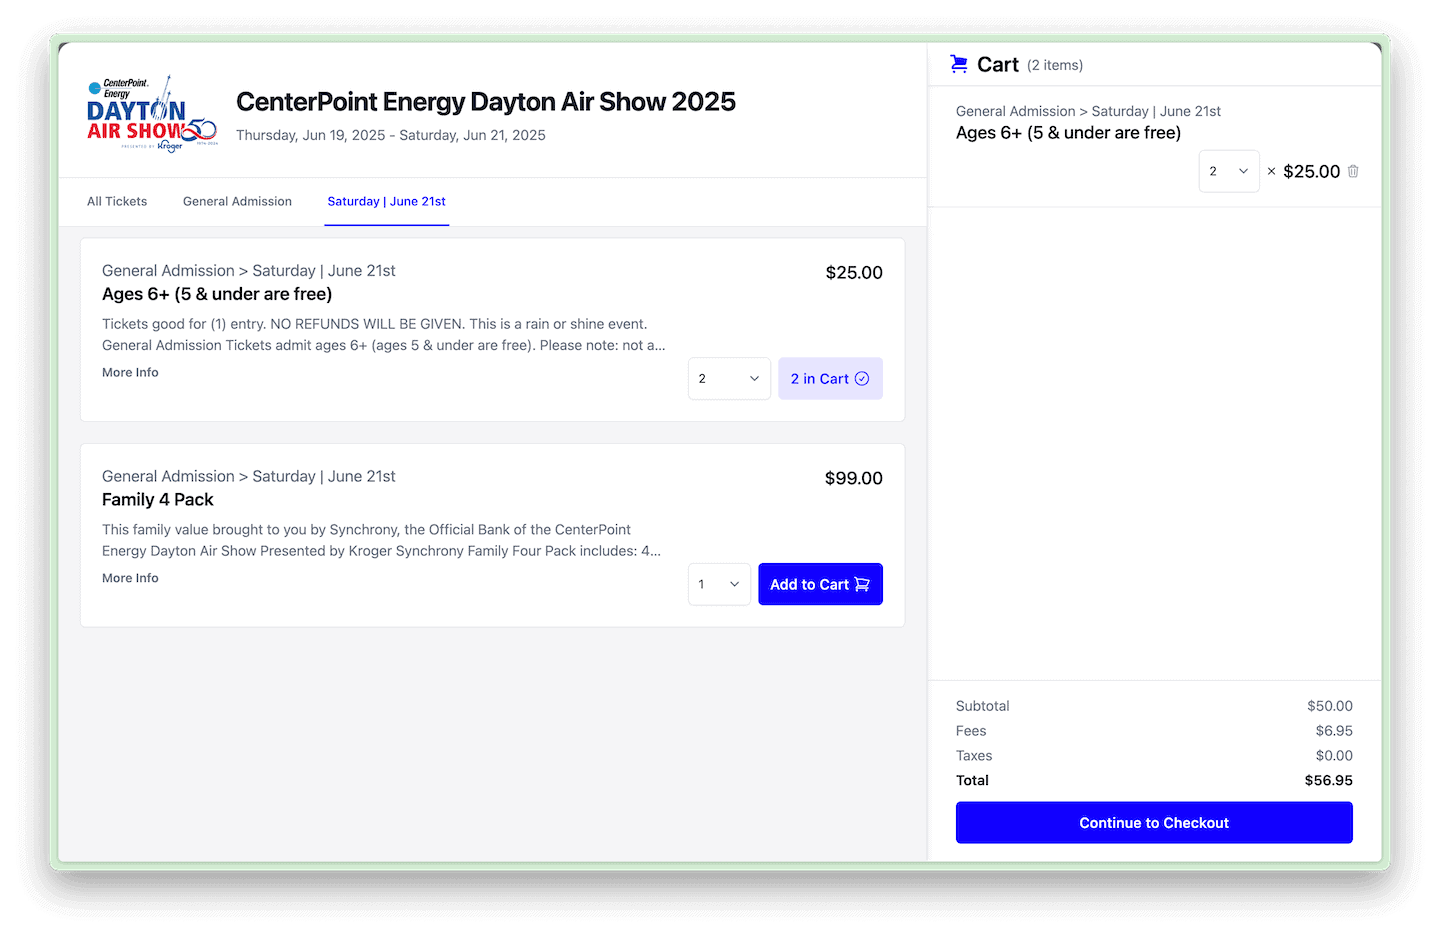Change quantity dropdown inside the cart panel
The image size is (1440, 936).
(1229, 171)
